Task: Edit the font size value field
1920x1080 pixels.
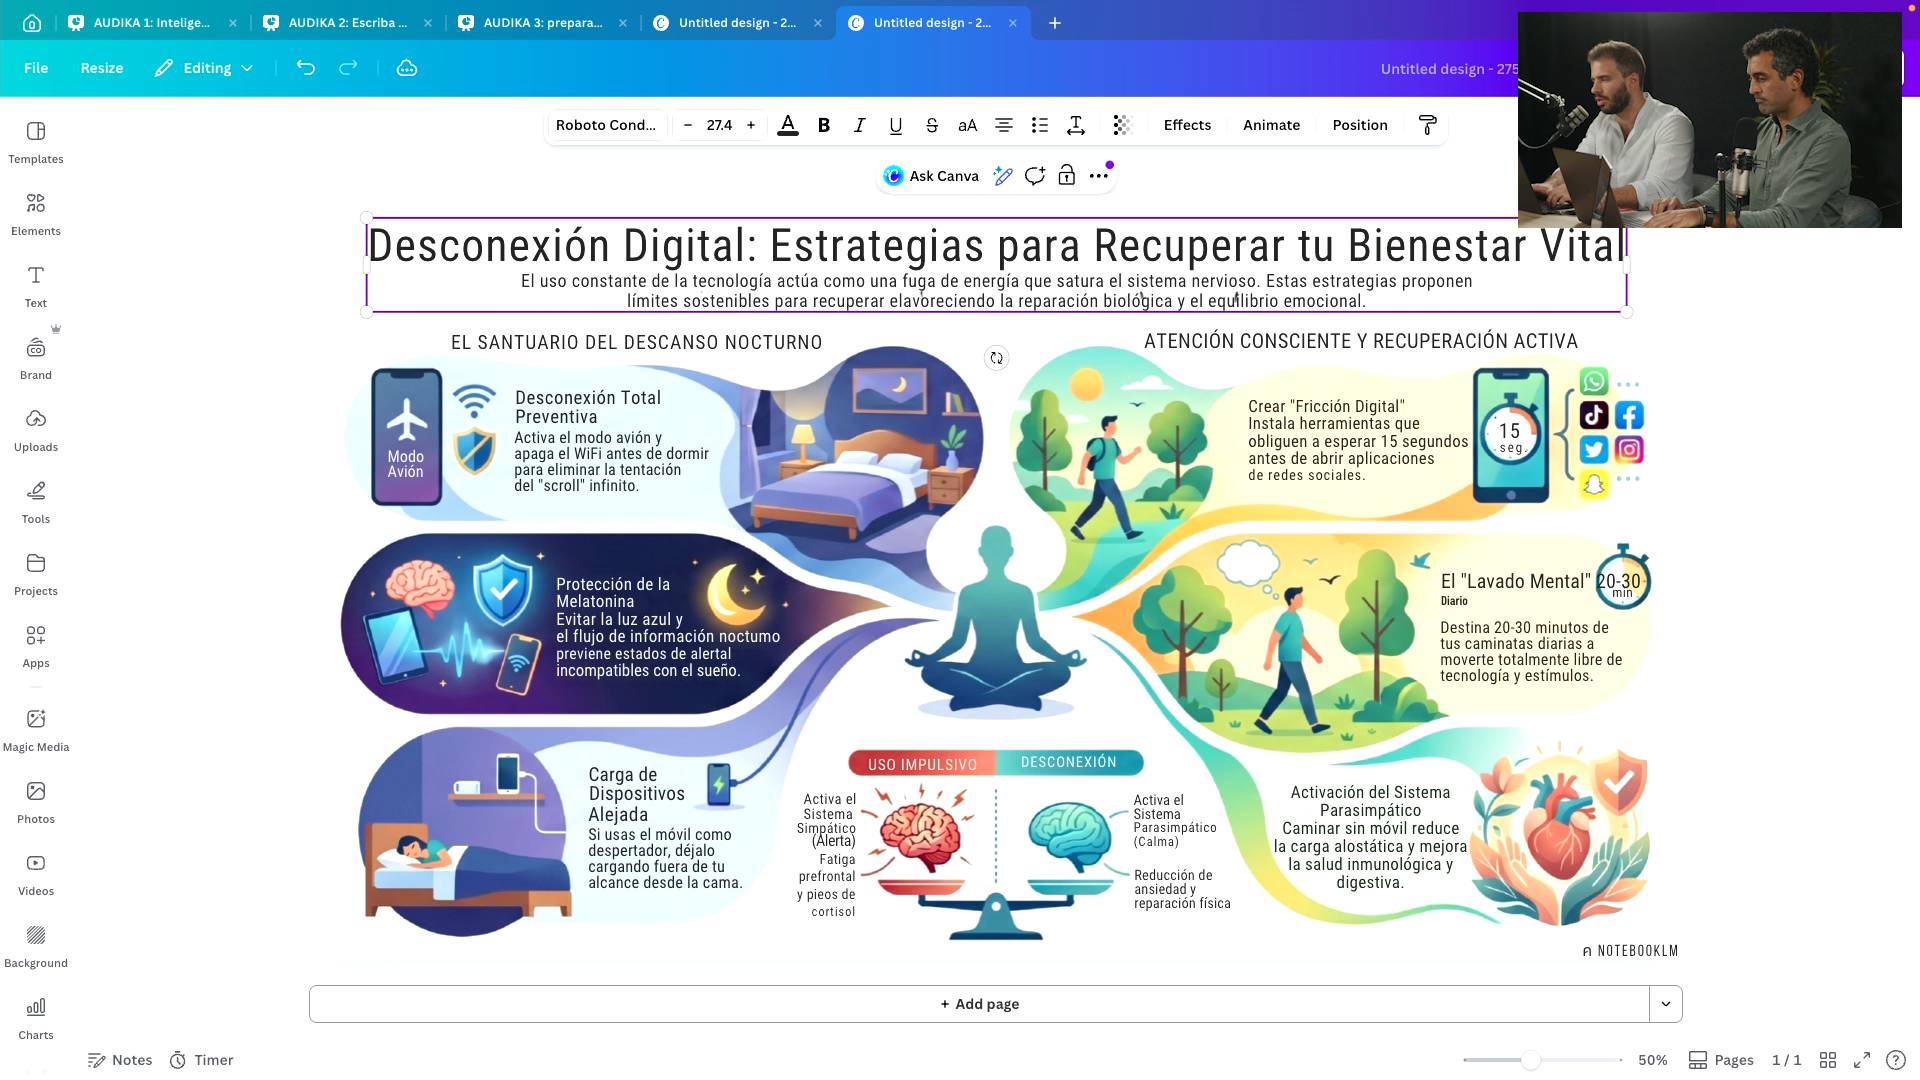Action: [x=720, y=125]
